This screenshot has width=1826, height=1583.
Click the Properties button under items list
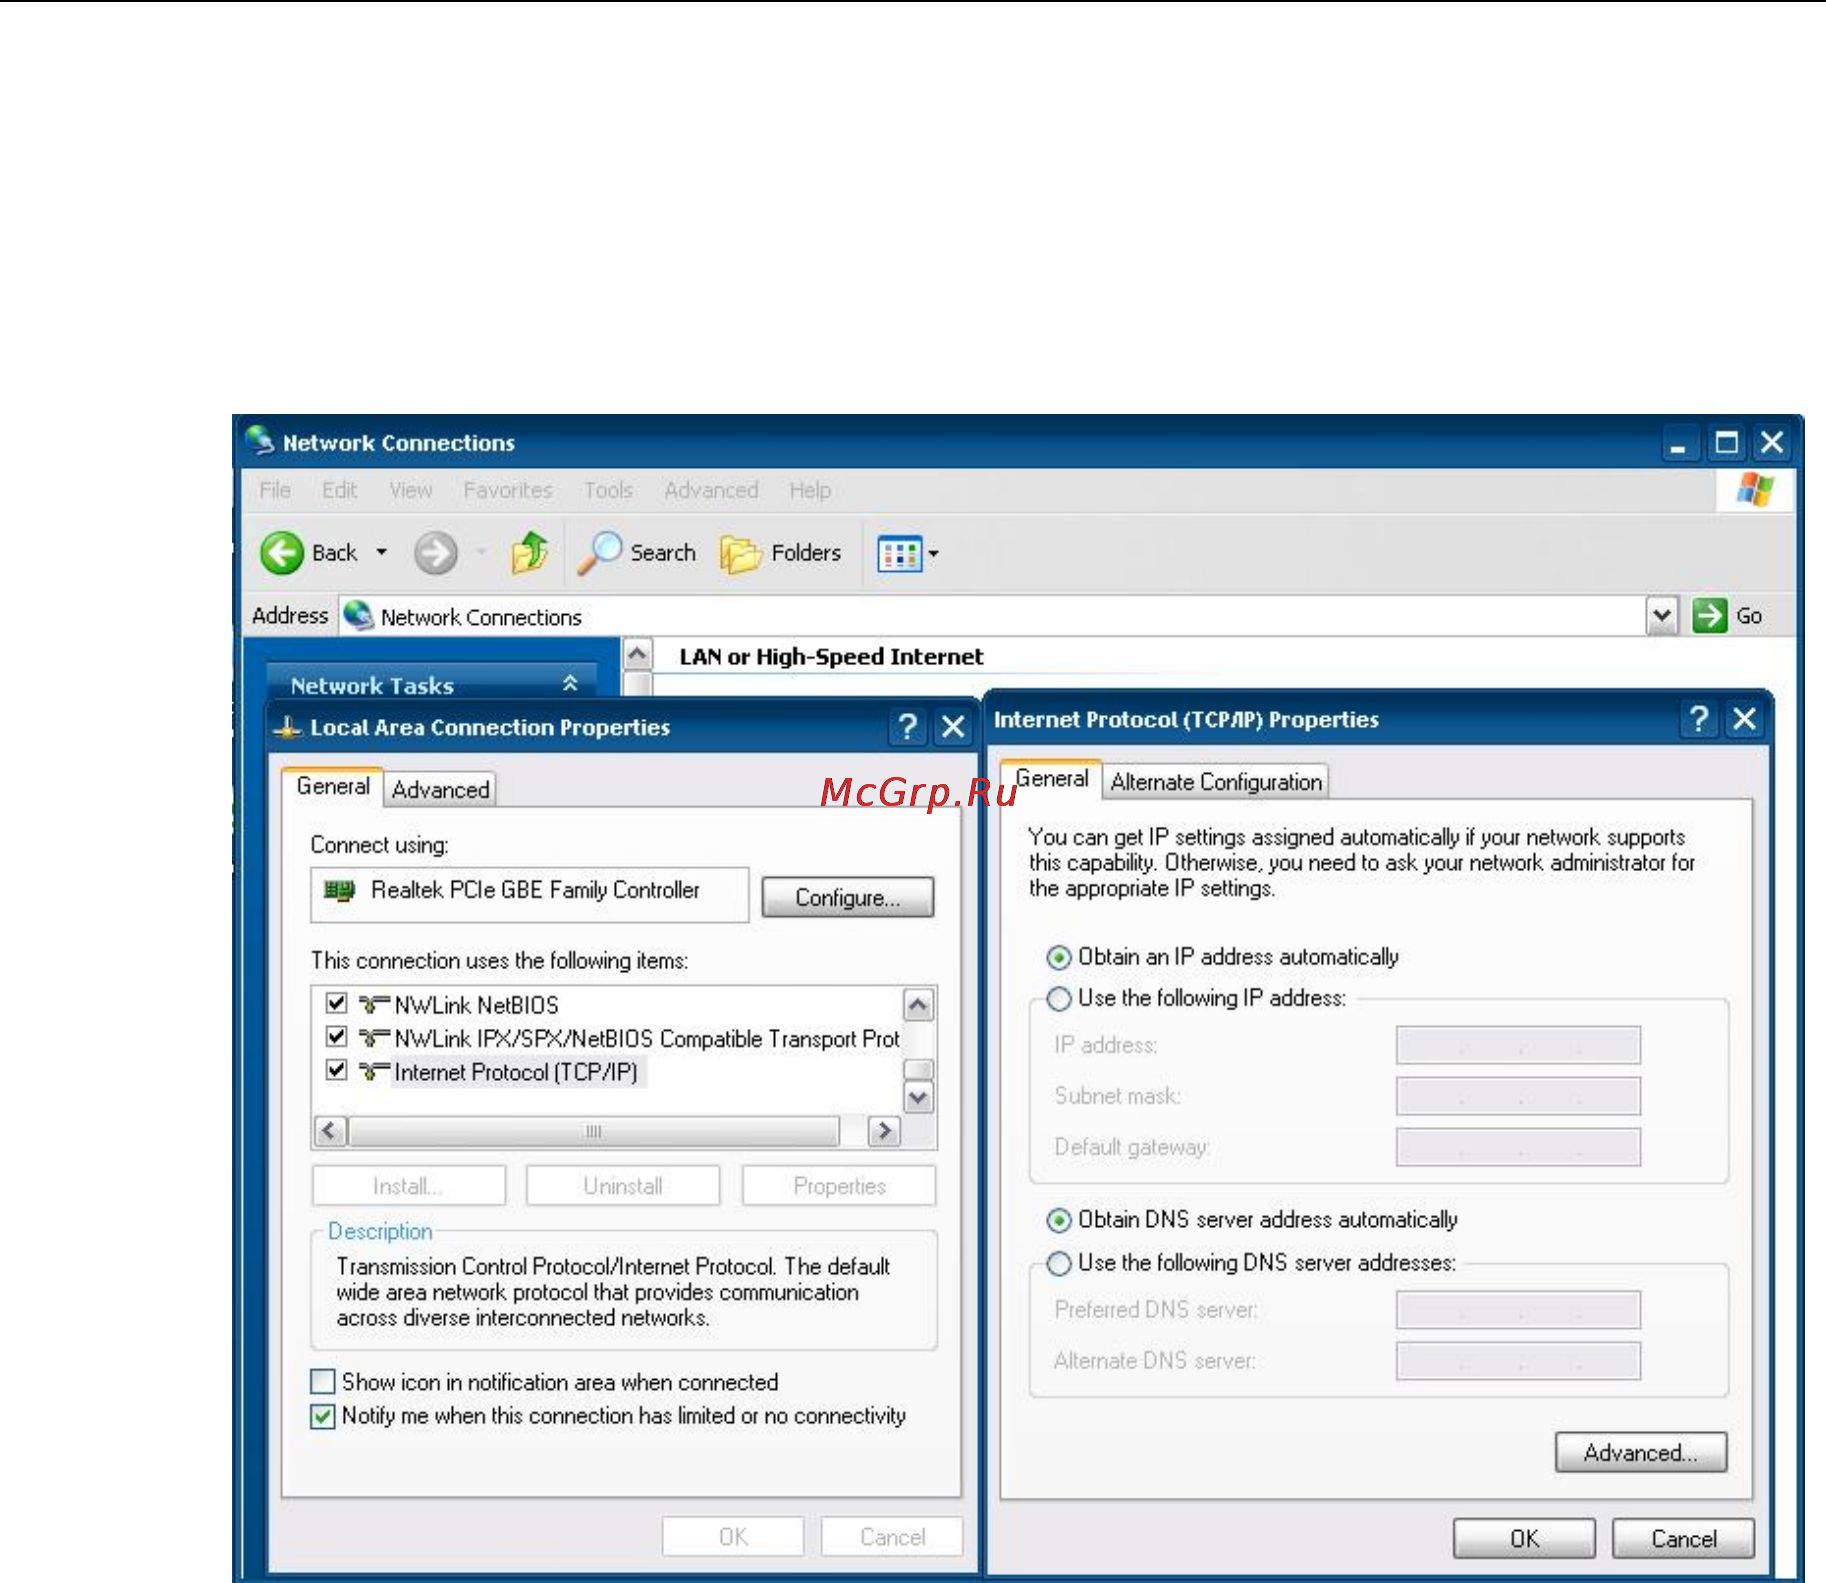[839, 1186]
